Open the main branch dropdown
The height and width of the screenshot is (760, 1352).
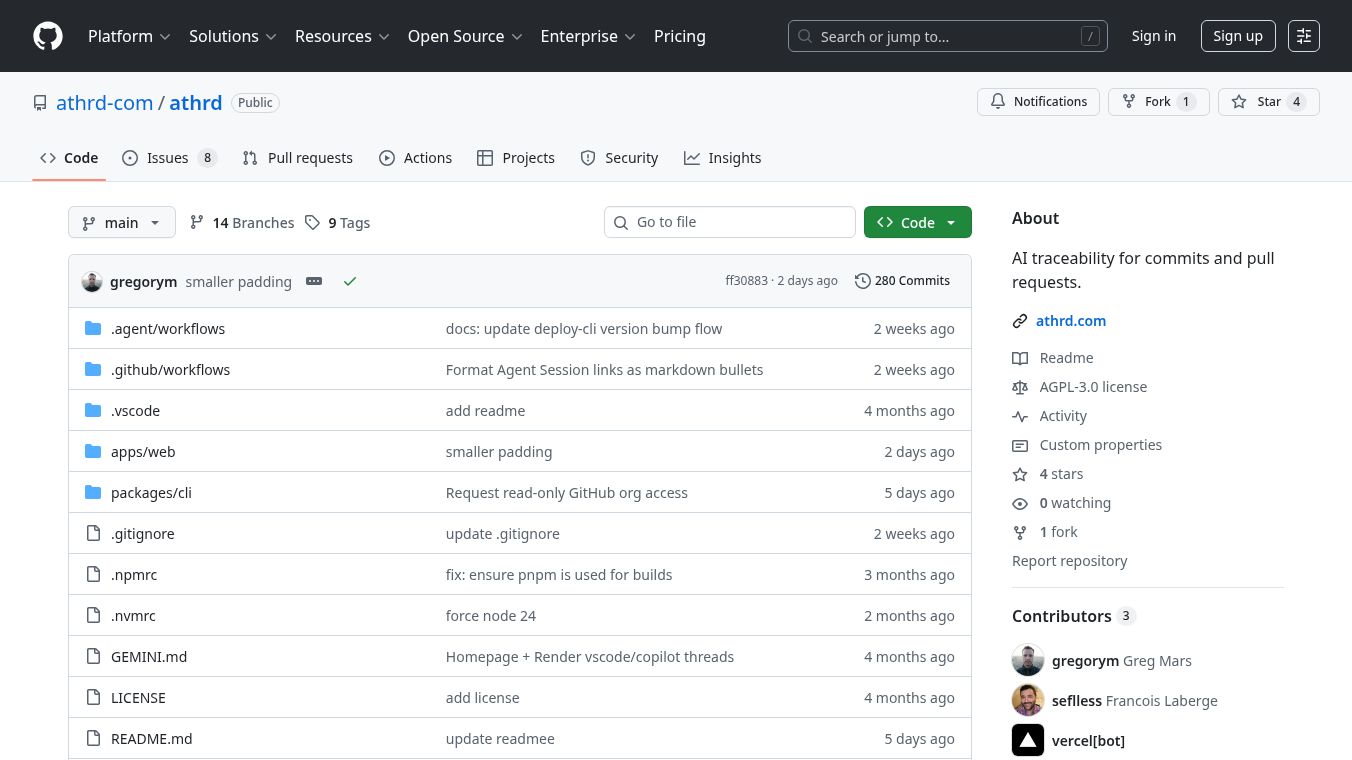pyautogui.click(x=121, y=223)
